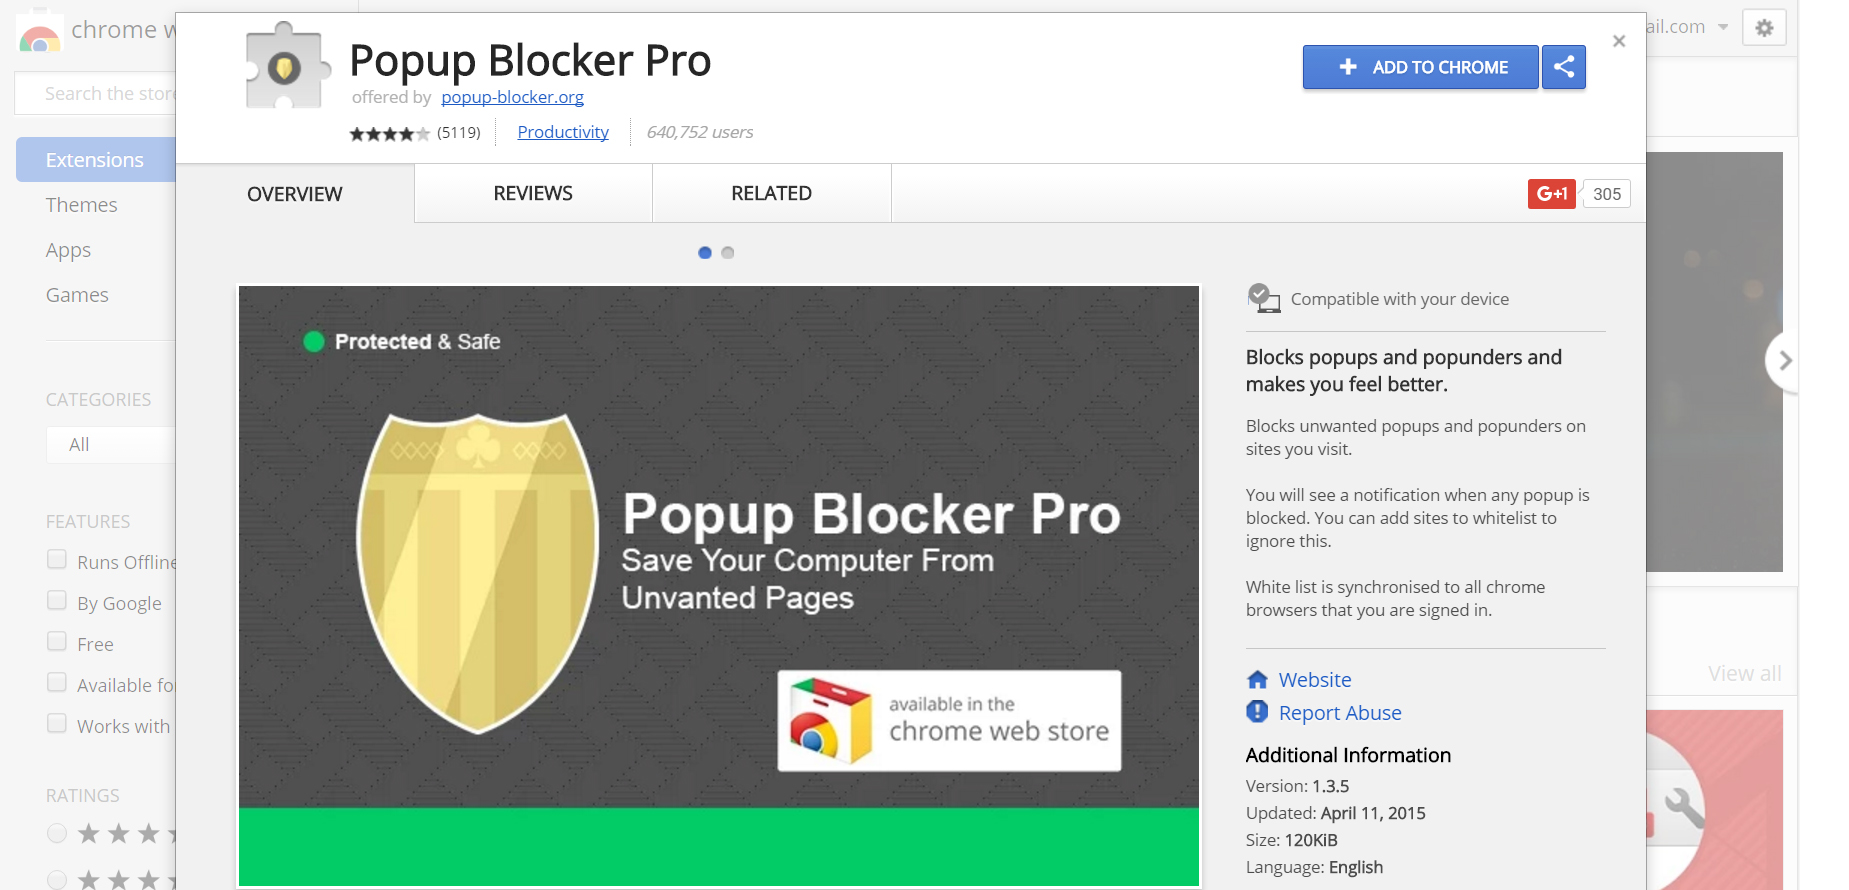The width and height of the screenshot is (1849, 890).
Task: Open the All categories dropdown
Action: click(x=110, y=445)
